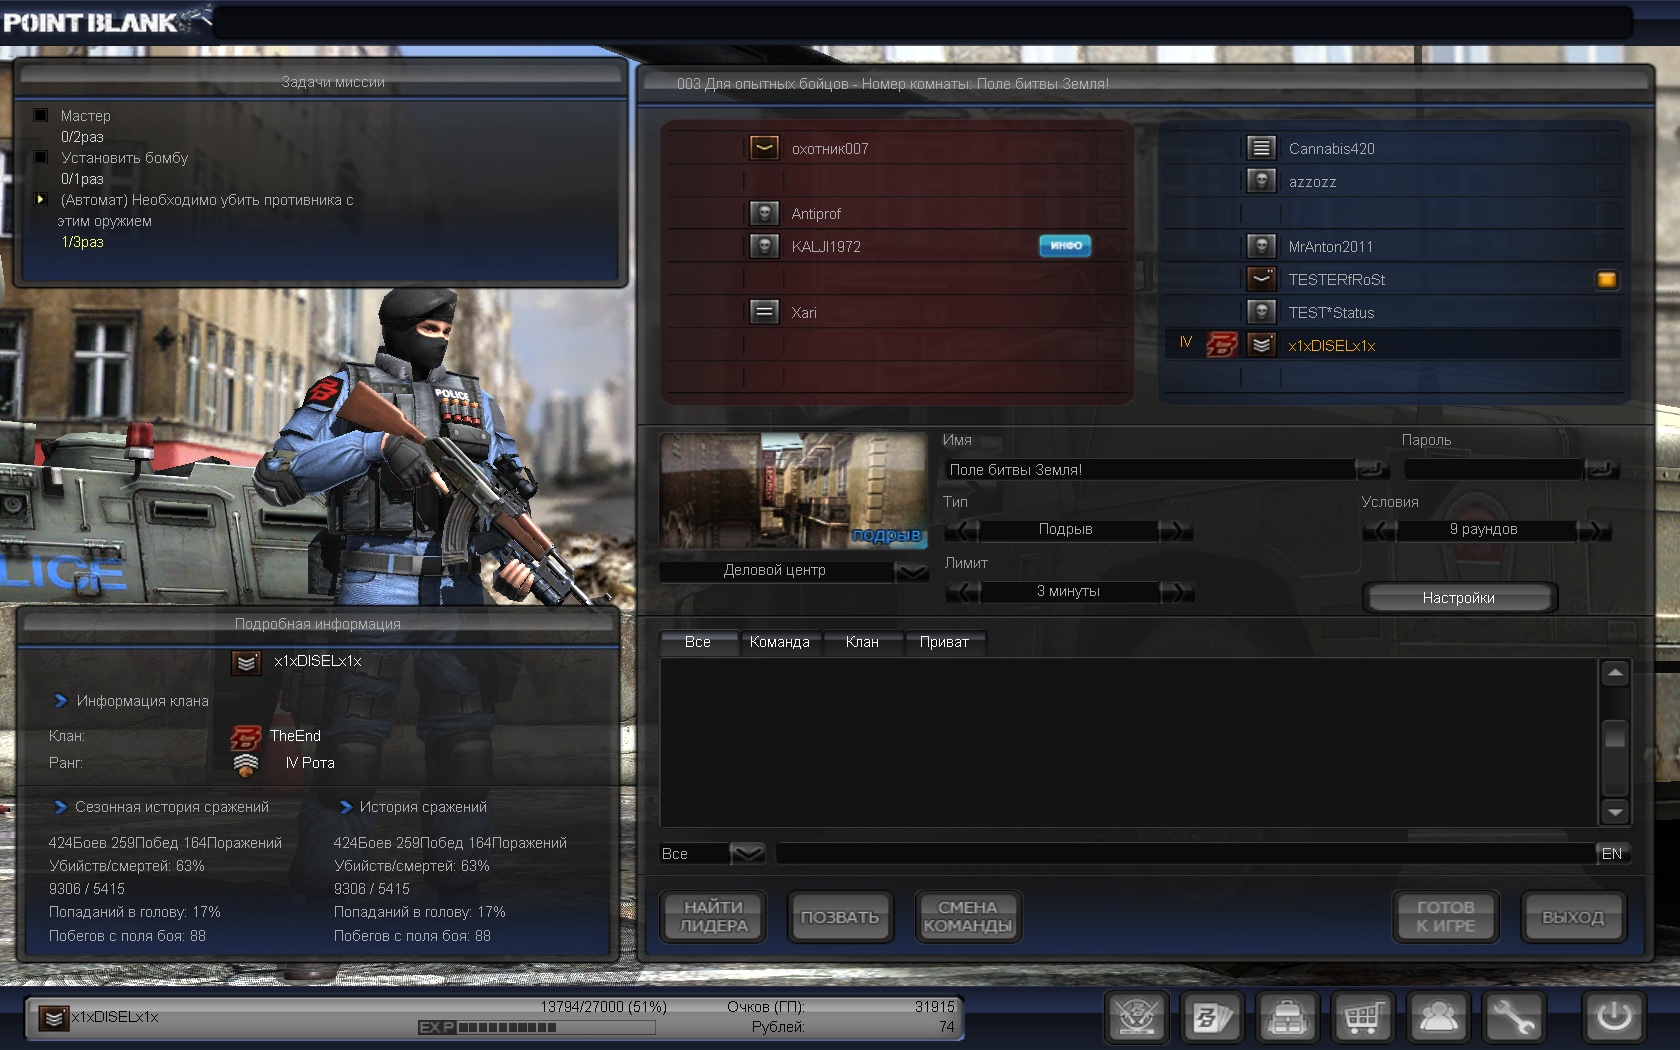Viewport: 1680px width, 1050px height.
Task: Open the clan emblem icon in bottom toolbar
Action: point(1136,1018)
